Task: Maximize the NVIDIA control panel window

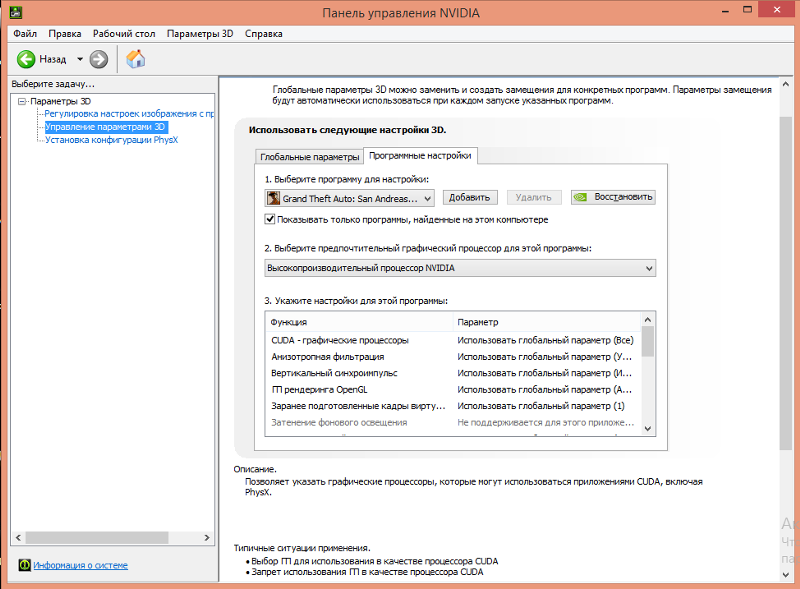Action: click(x=747, y=10)
